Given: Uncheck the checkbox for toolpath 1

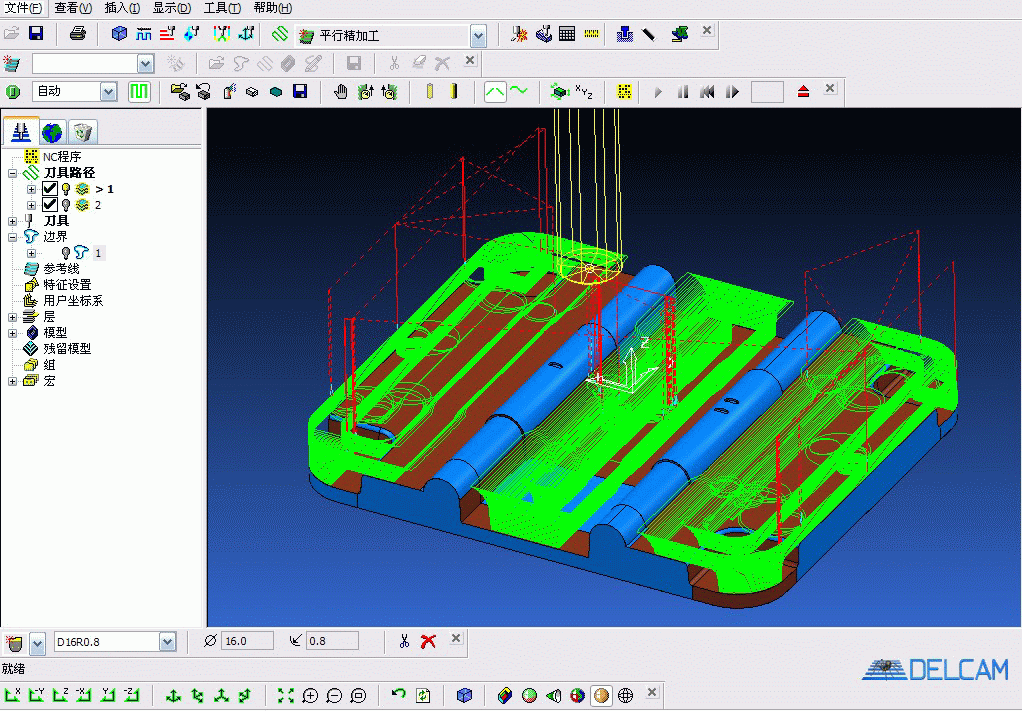Looking at the screenshot, I should pos(50,189).
